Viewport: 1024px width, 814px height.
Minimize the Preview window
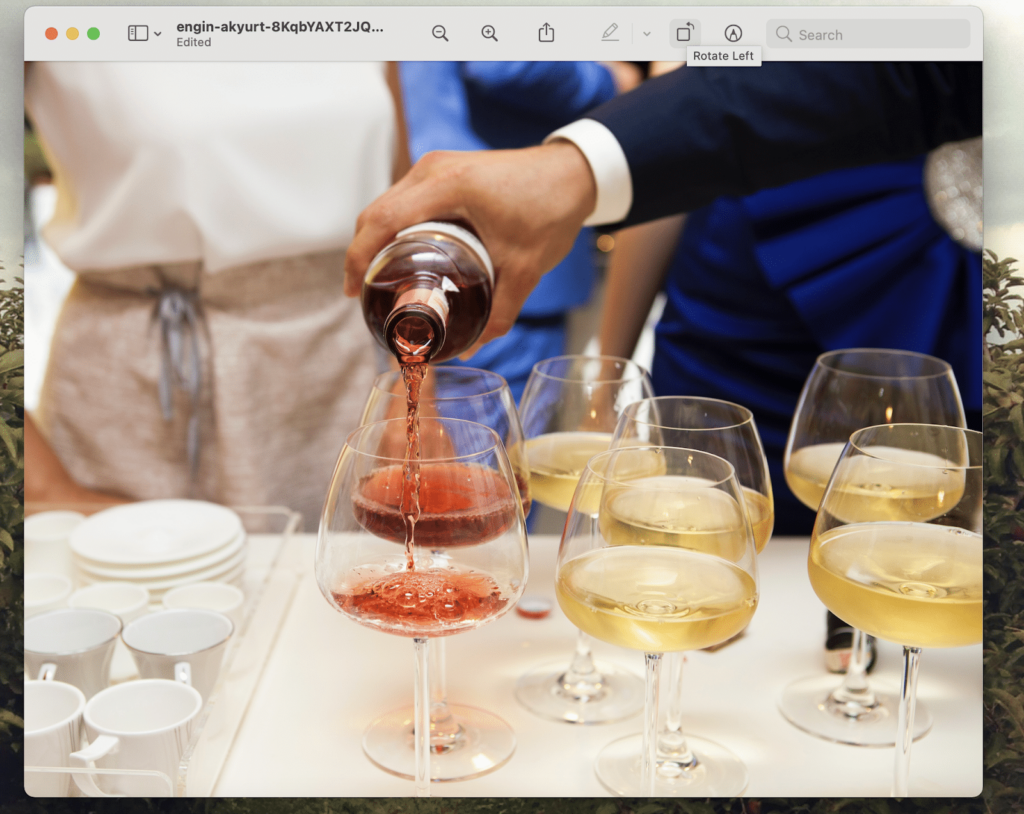(72, 34)
